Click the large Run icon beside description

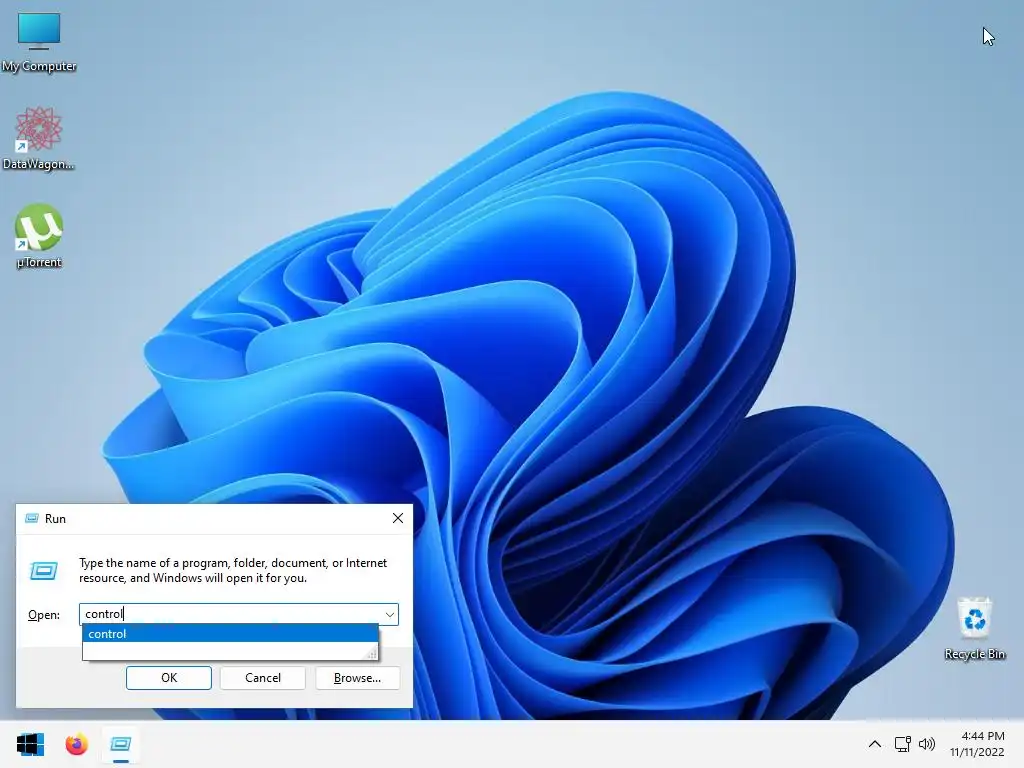tap(44, 571)
